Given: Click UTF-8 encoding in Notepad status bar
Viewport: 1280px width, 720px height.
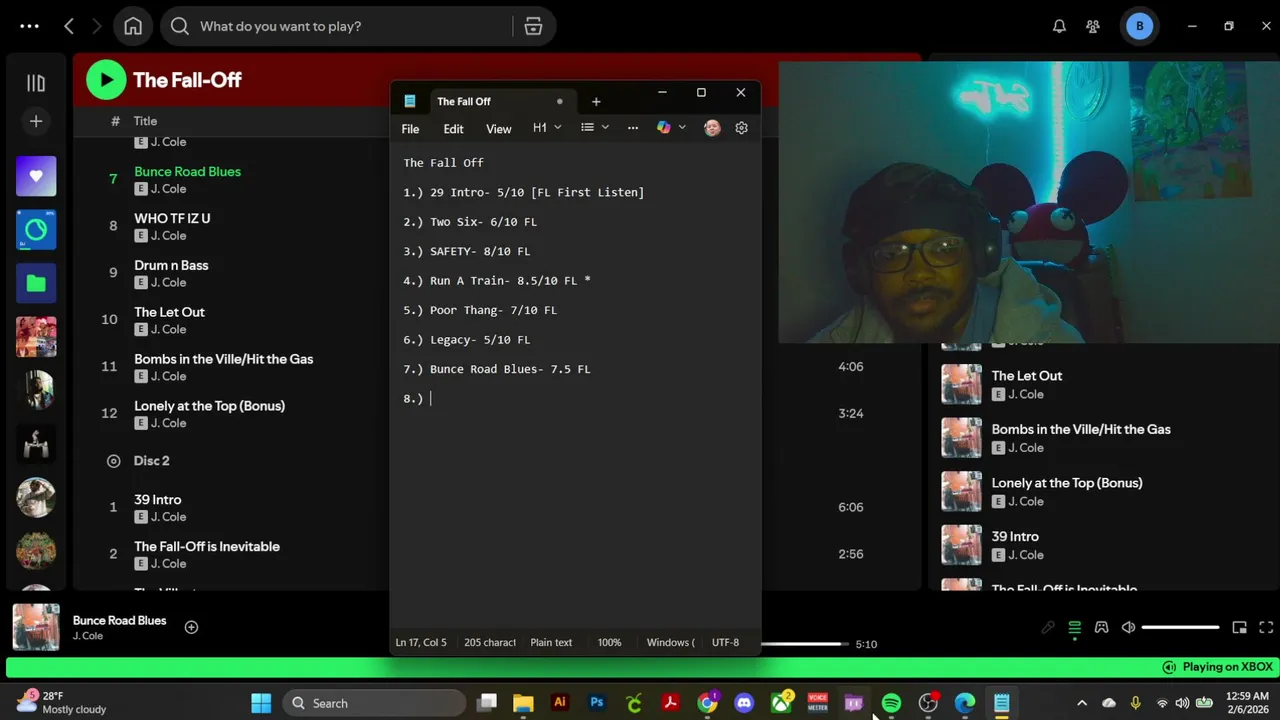Looking at the screenshot, I should tap(725, 642).
